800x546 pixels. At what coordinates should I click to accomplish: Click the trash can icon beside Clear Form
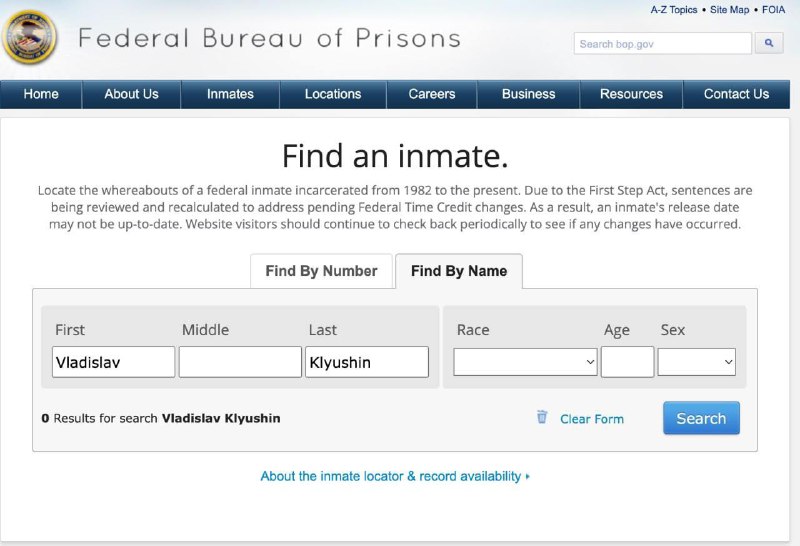pos(542,417)
